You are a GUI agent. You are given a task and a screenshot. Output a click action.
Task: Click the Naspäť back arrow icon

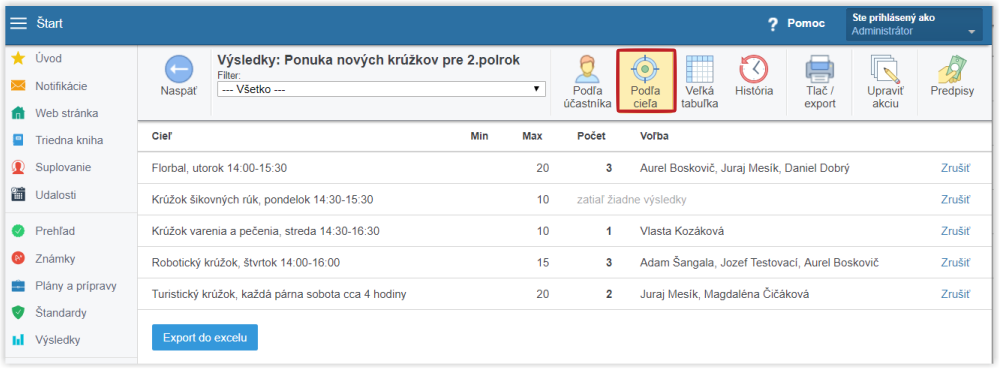click(x=179, y=69)
